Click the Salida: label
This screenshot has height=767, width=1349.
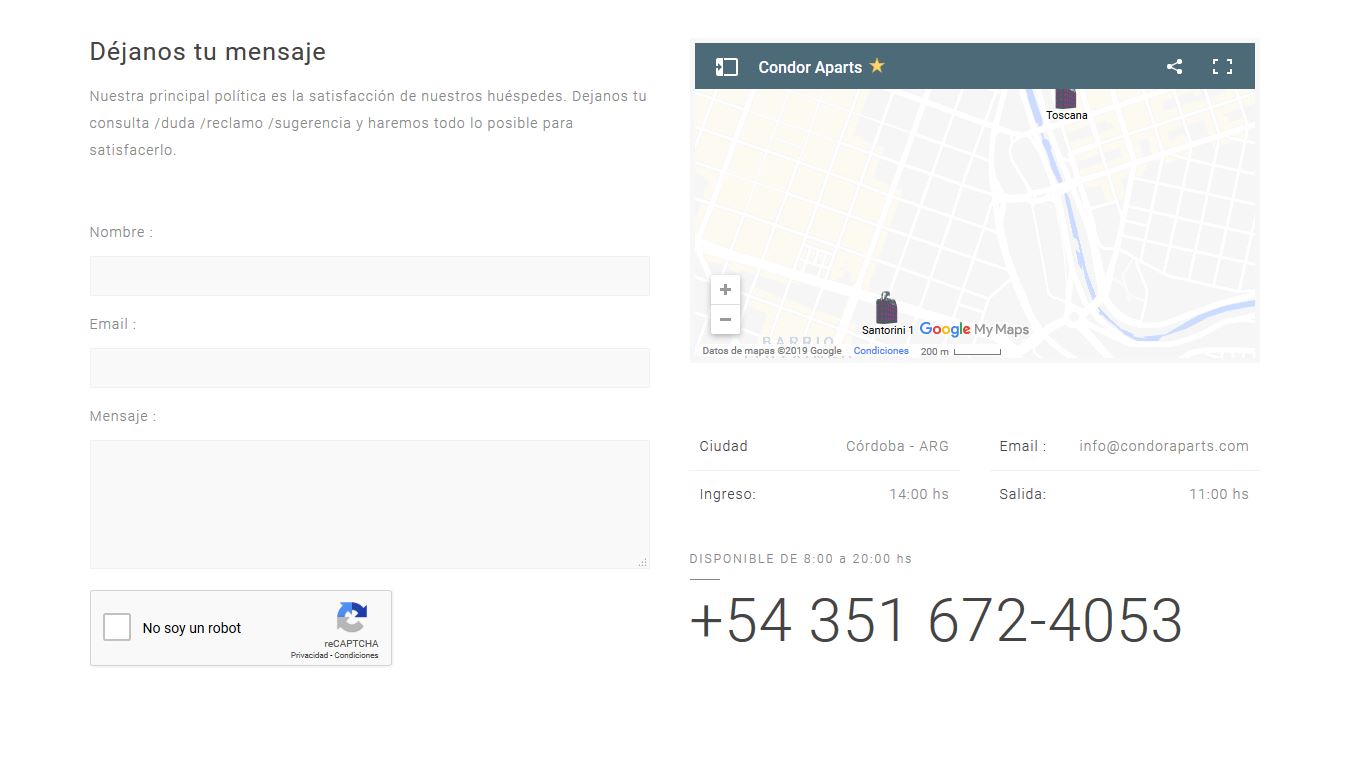click(x=1023, y=494)
